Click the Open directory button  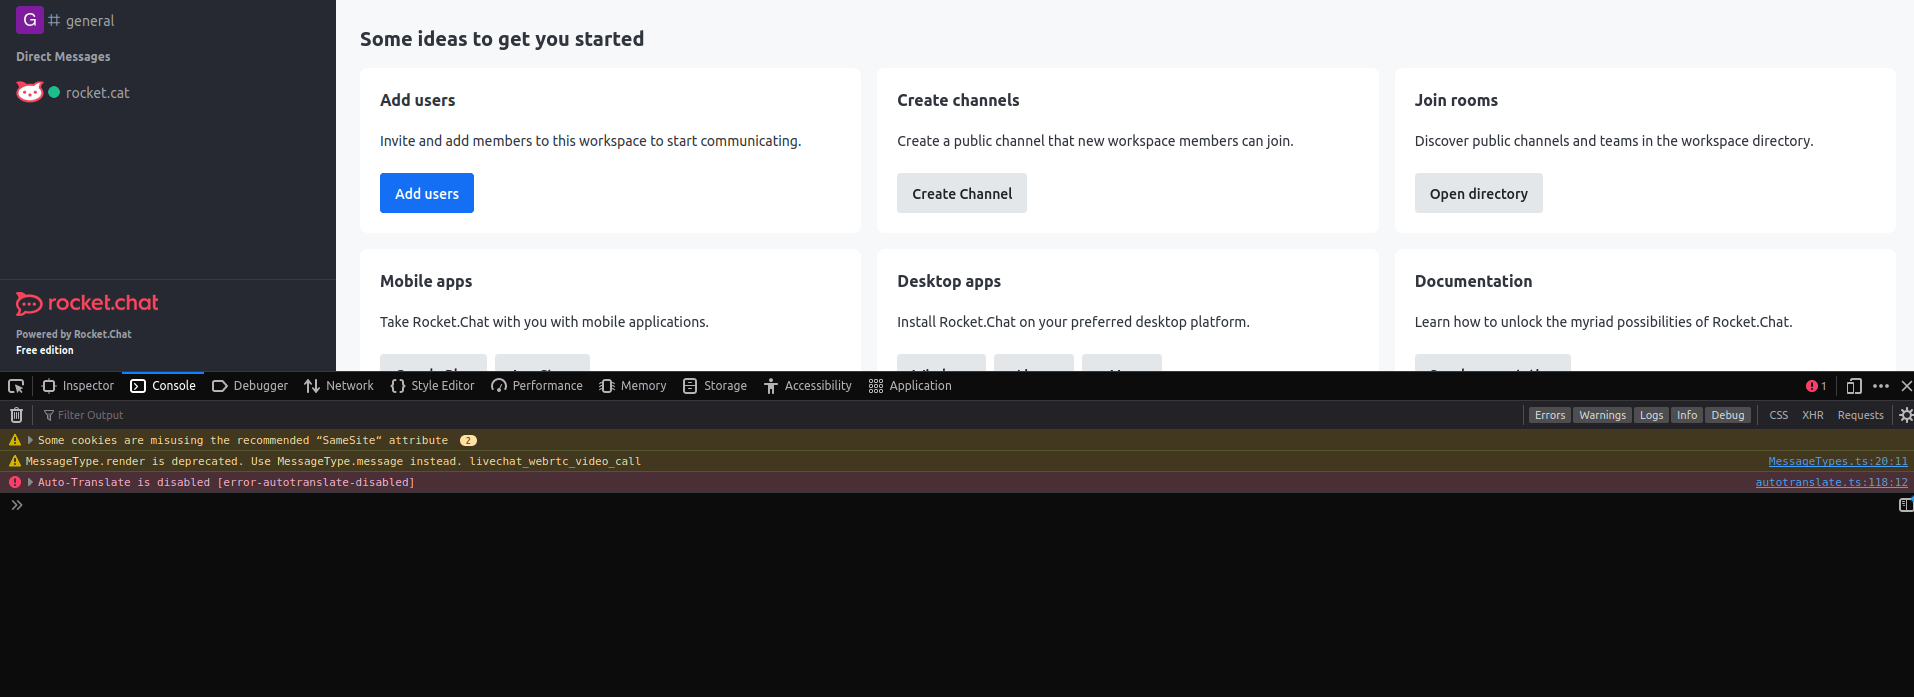point(1478,193)
